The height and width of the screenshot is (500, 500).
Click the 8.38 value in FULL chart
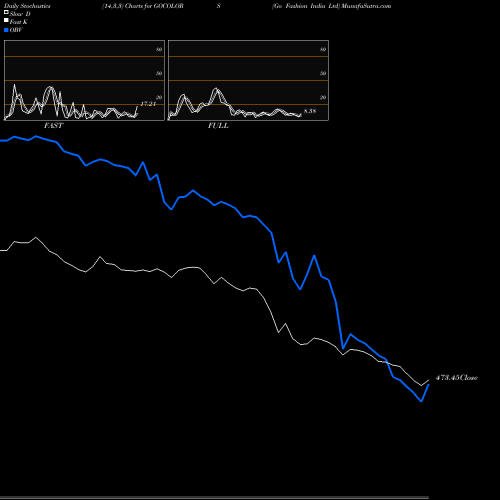[310, 111]
